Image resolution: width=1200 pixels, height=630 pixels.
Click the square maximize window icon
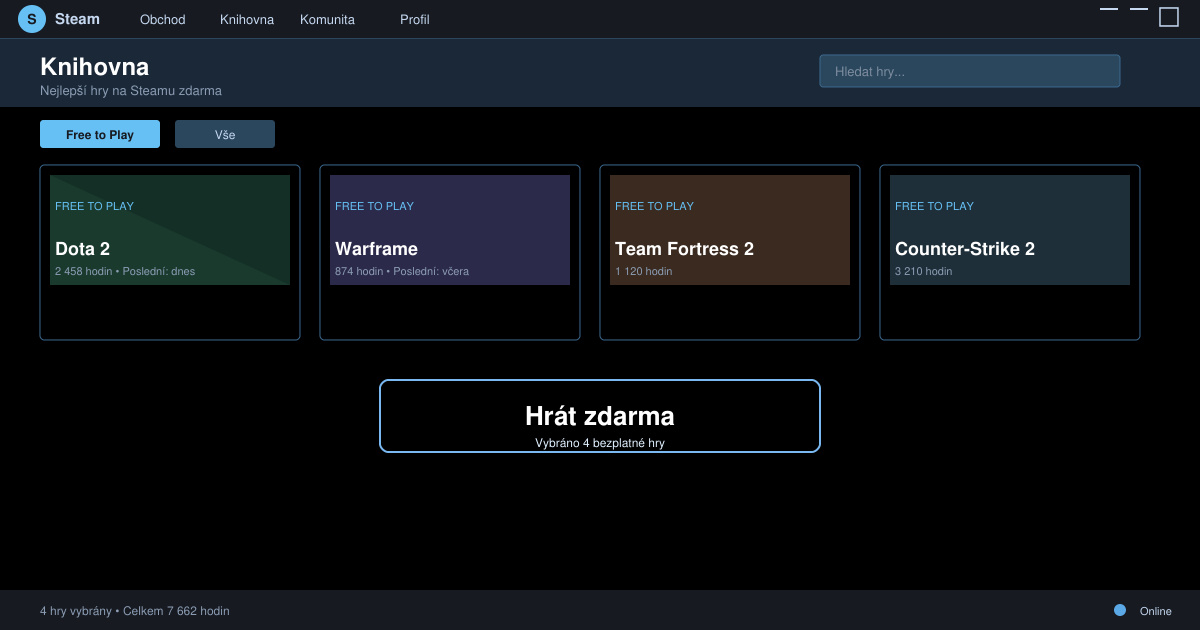pyautogui.click(x=1169, y=17)
